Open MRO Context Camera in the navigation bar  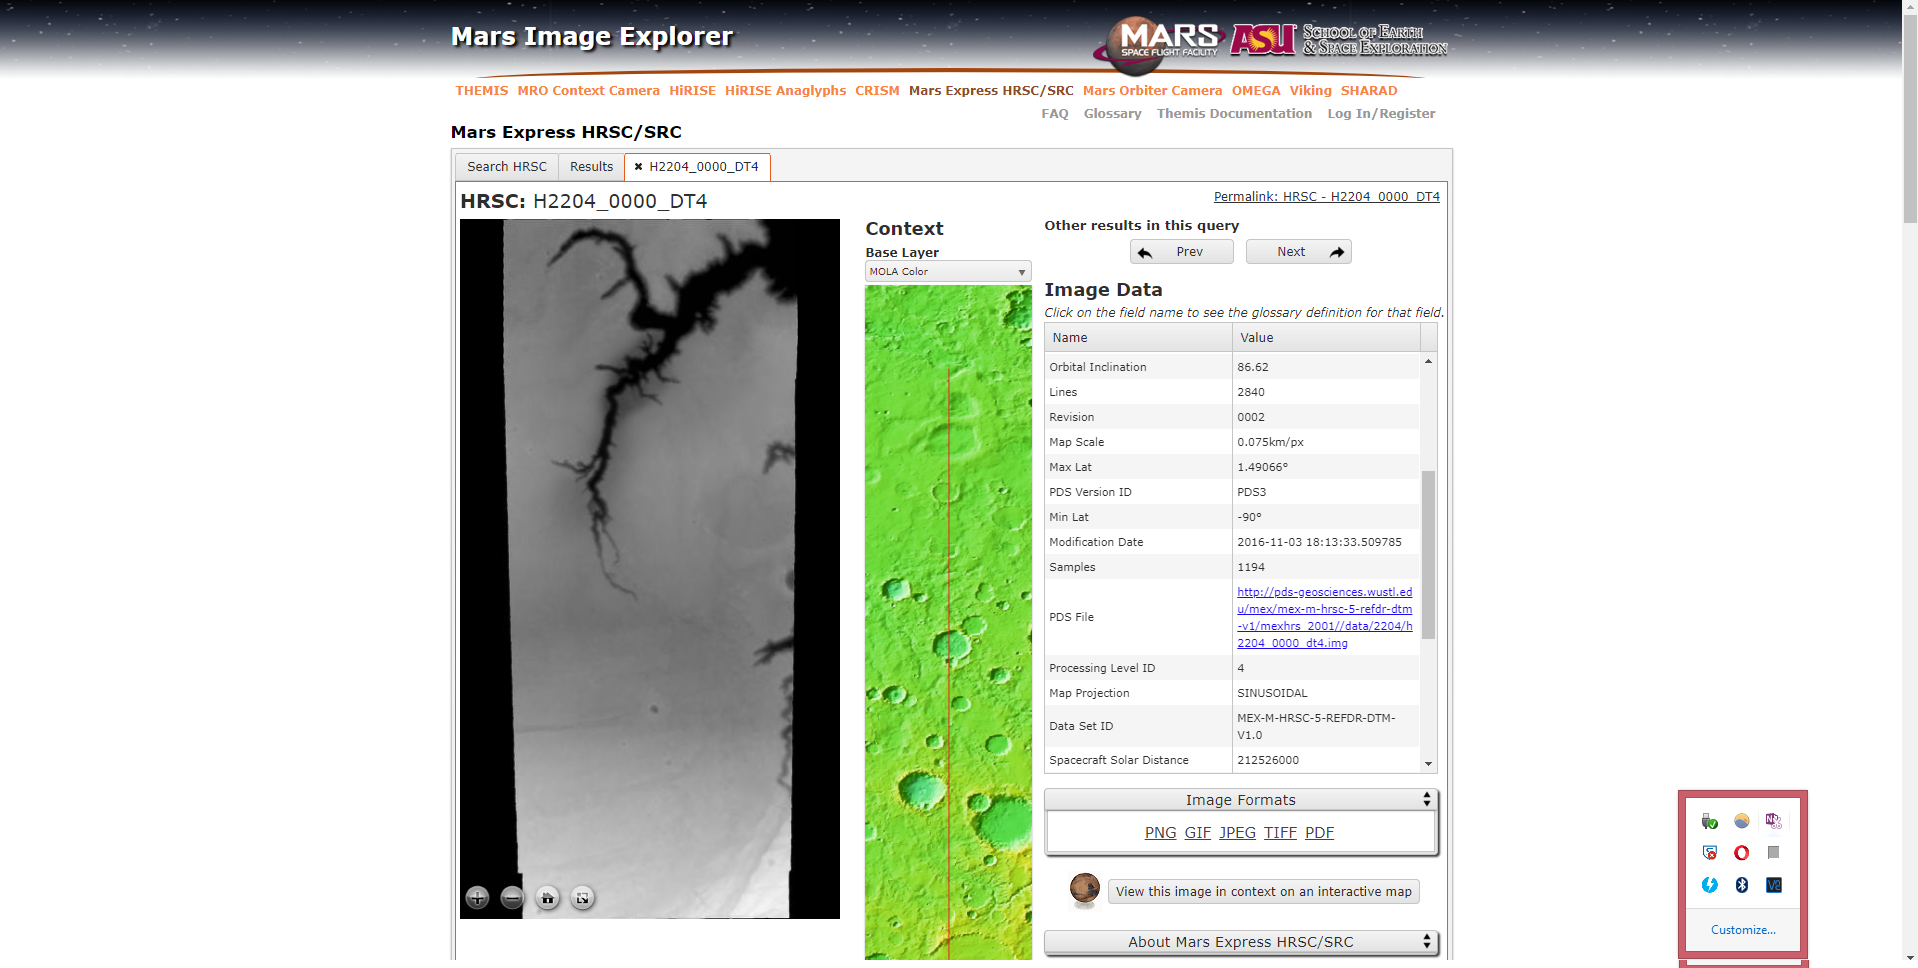(x=589, y=91)
